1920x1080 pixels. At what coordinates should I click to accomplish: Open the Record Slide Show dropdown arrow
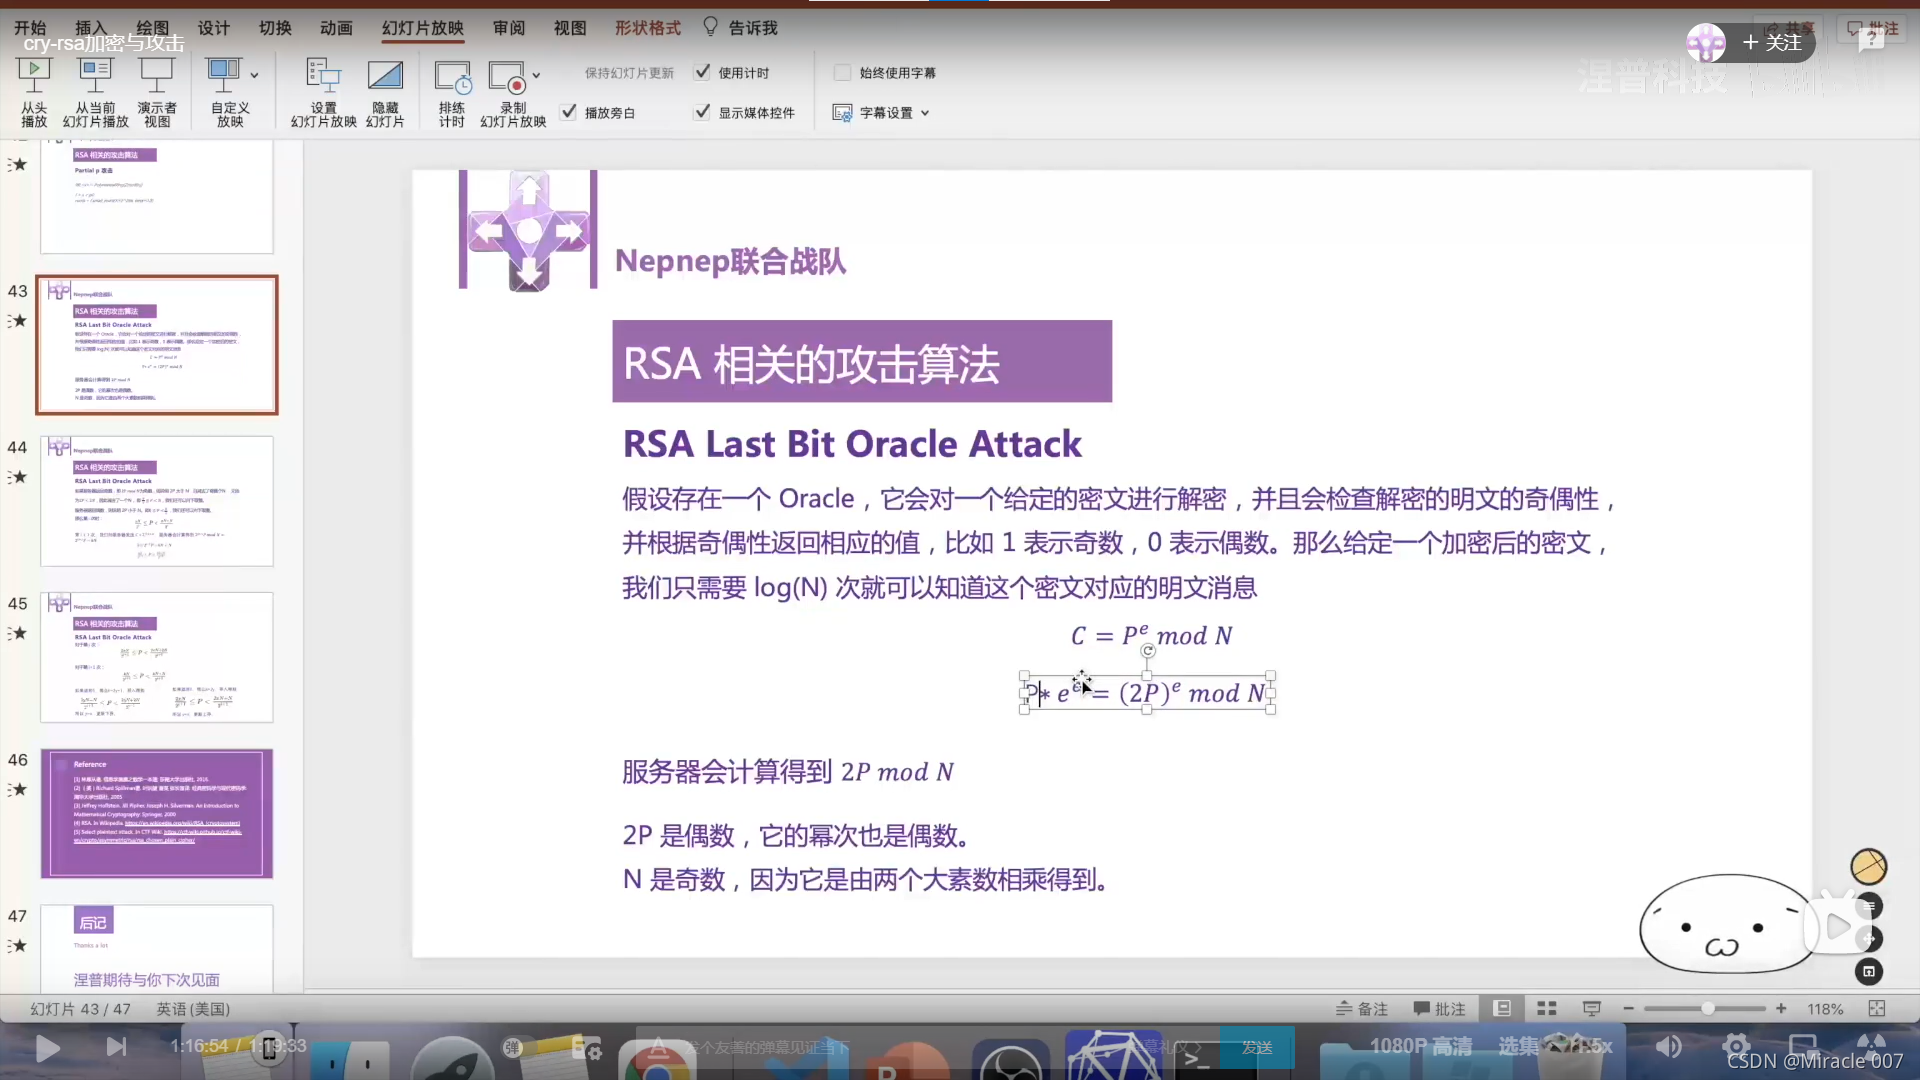[537, 75]
